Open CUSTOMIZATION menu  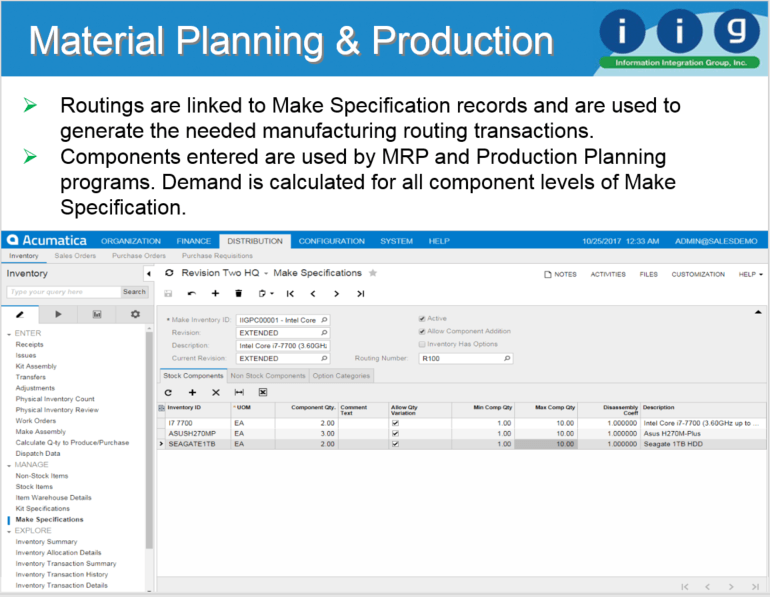pyautogui.click(x=698, y=274)
